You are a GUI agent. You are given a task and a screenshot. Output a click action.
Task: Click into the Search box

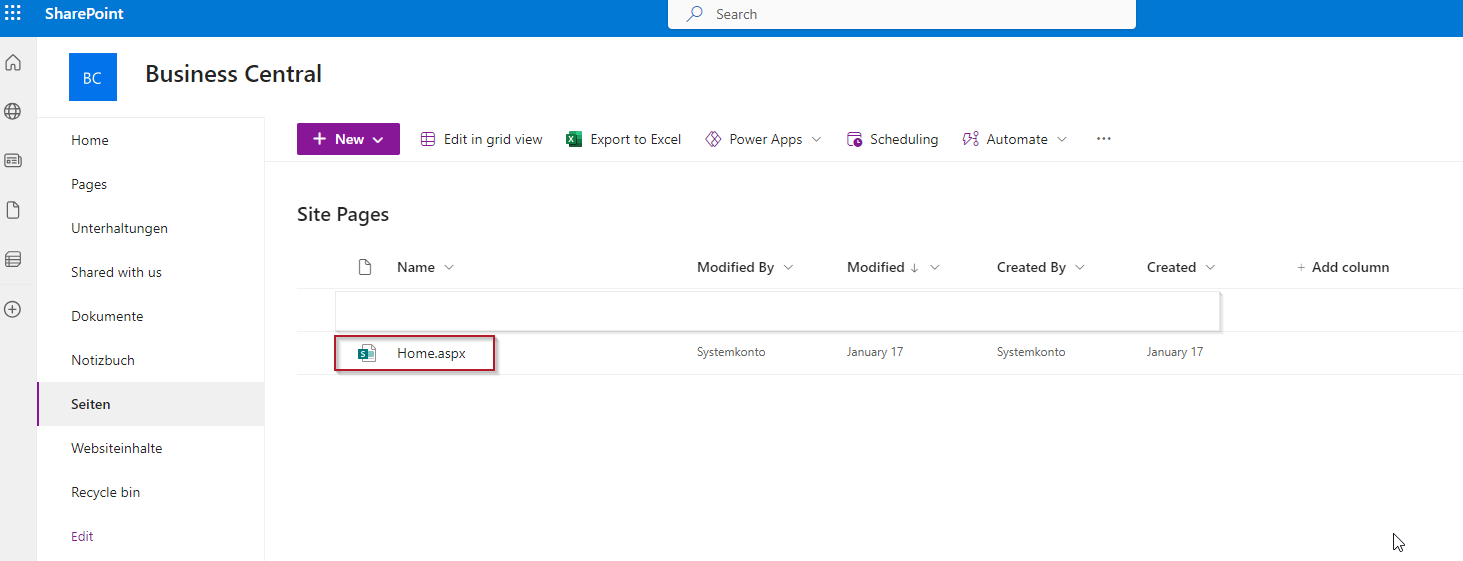pos(902,14)
